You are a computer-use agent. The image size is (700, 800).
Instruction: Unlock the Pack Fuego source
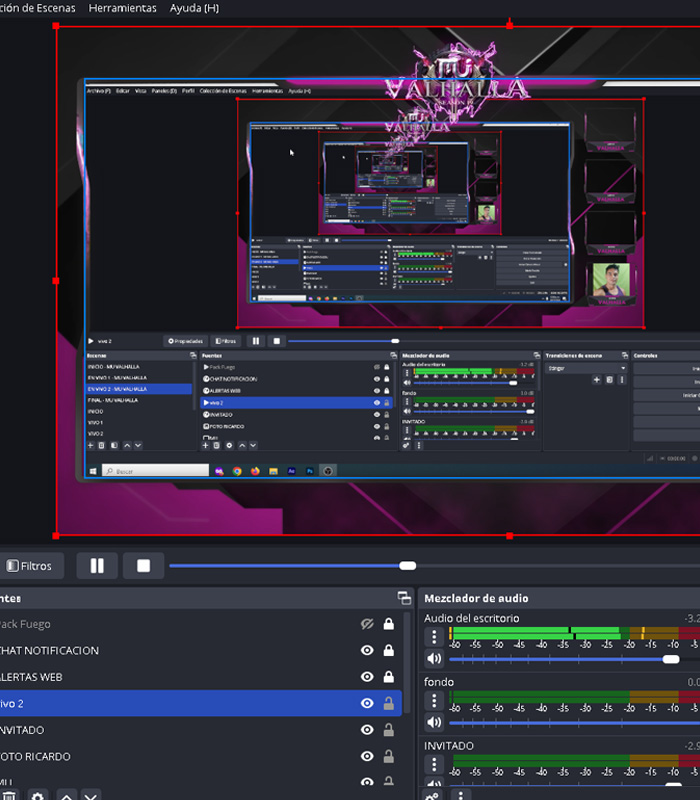coord(388,624)
